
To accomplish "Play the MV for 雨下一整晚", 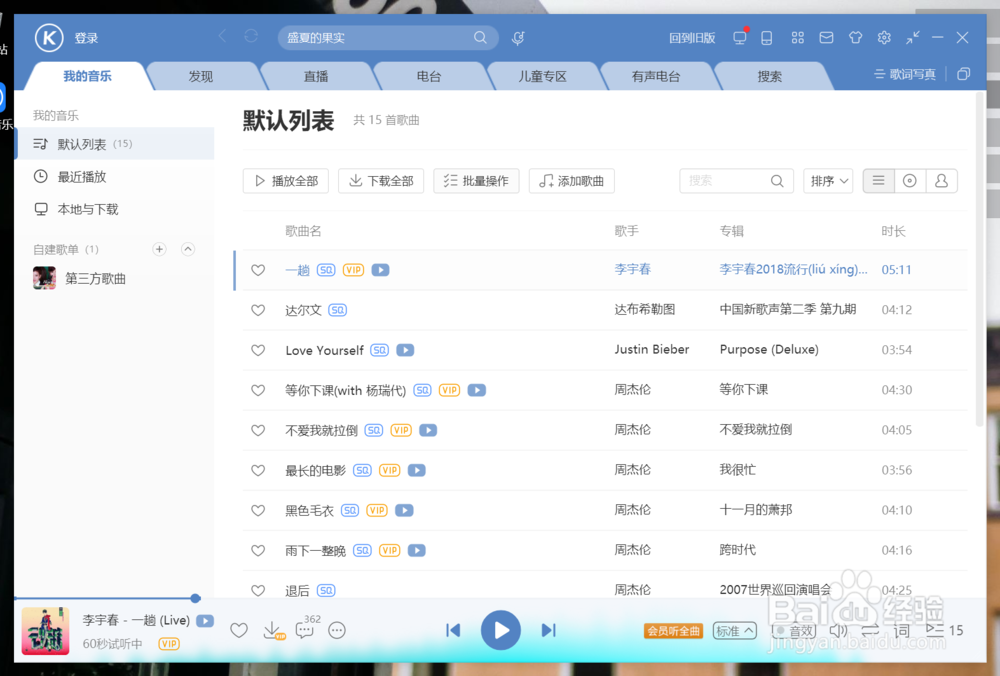I will pyautogui.click(x=416, y=550).
